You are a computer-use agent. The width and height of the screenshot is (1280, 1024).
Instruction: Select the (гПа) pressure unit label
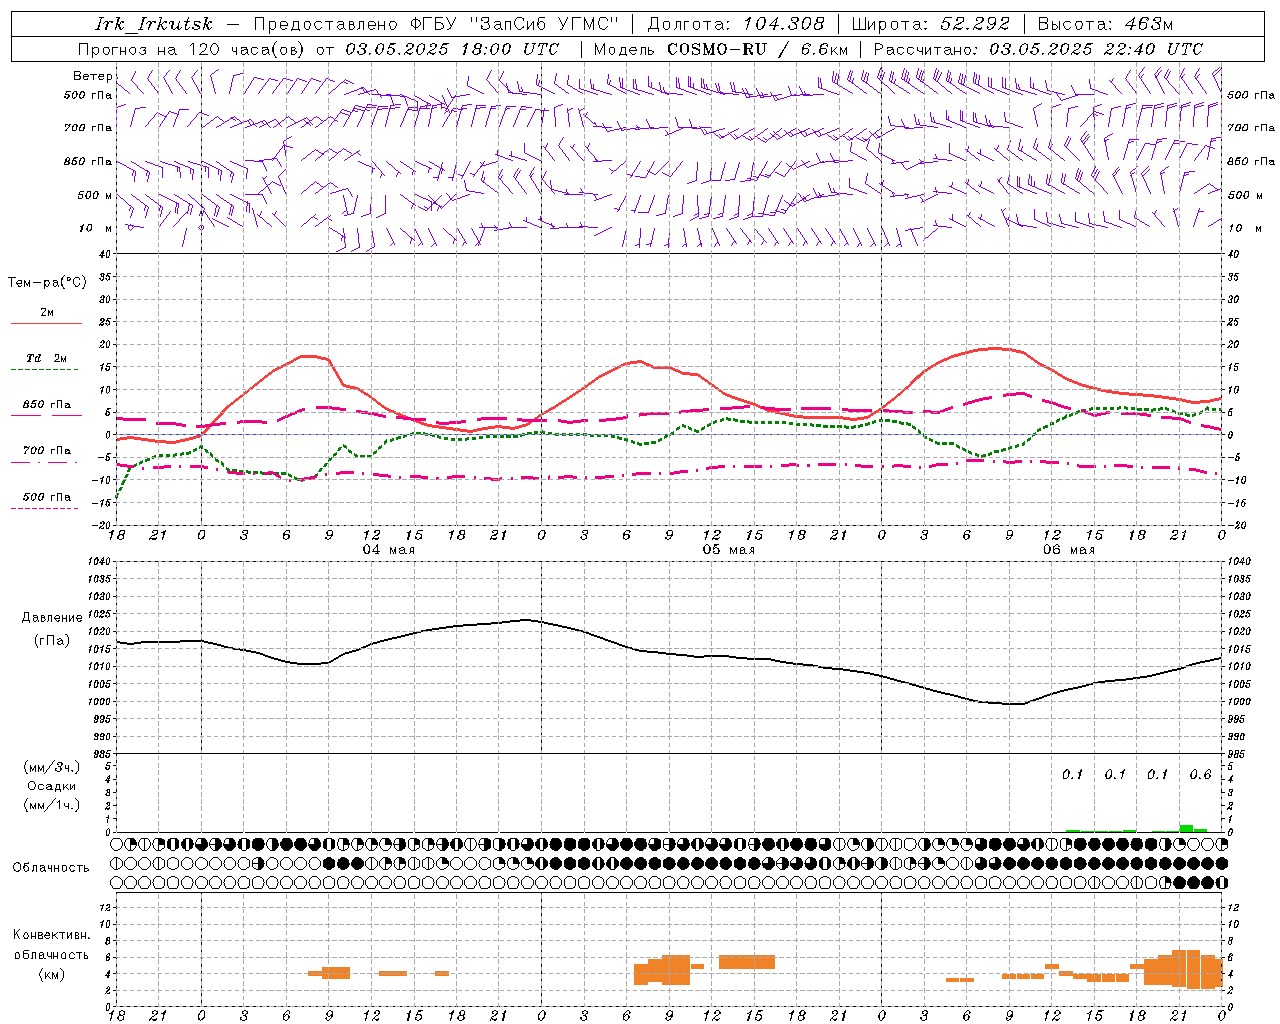[x=52, y=641]
